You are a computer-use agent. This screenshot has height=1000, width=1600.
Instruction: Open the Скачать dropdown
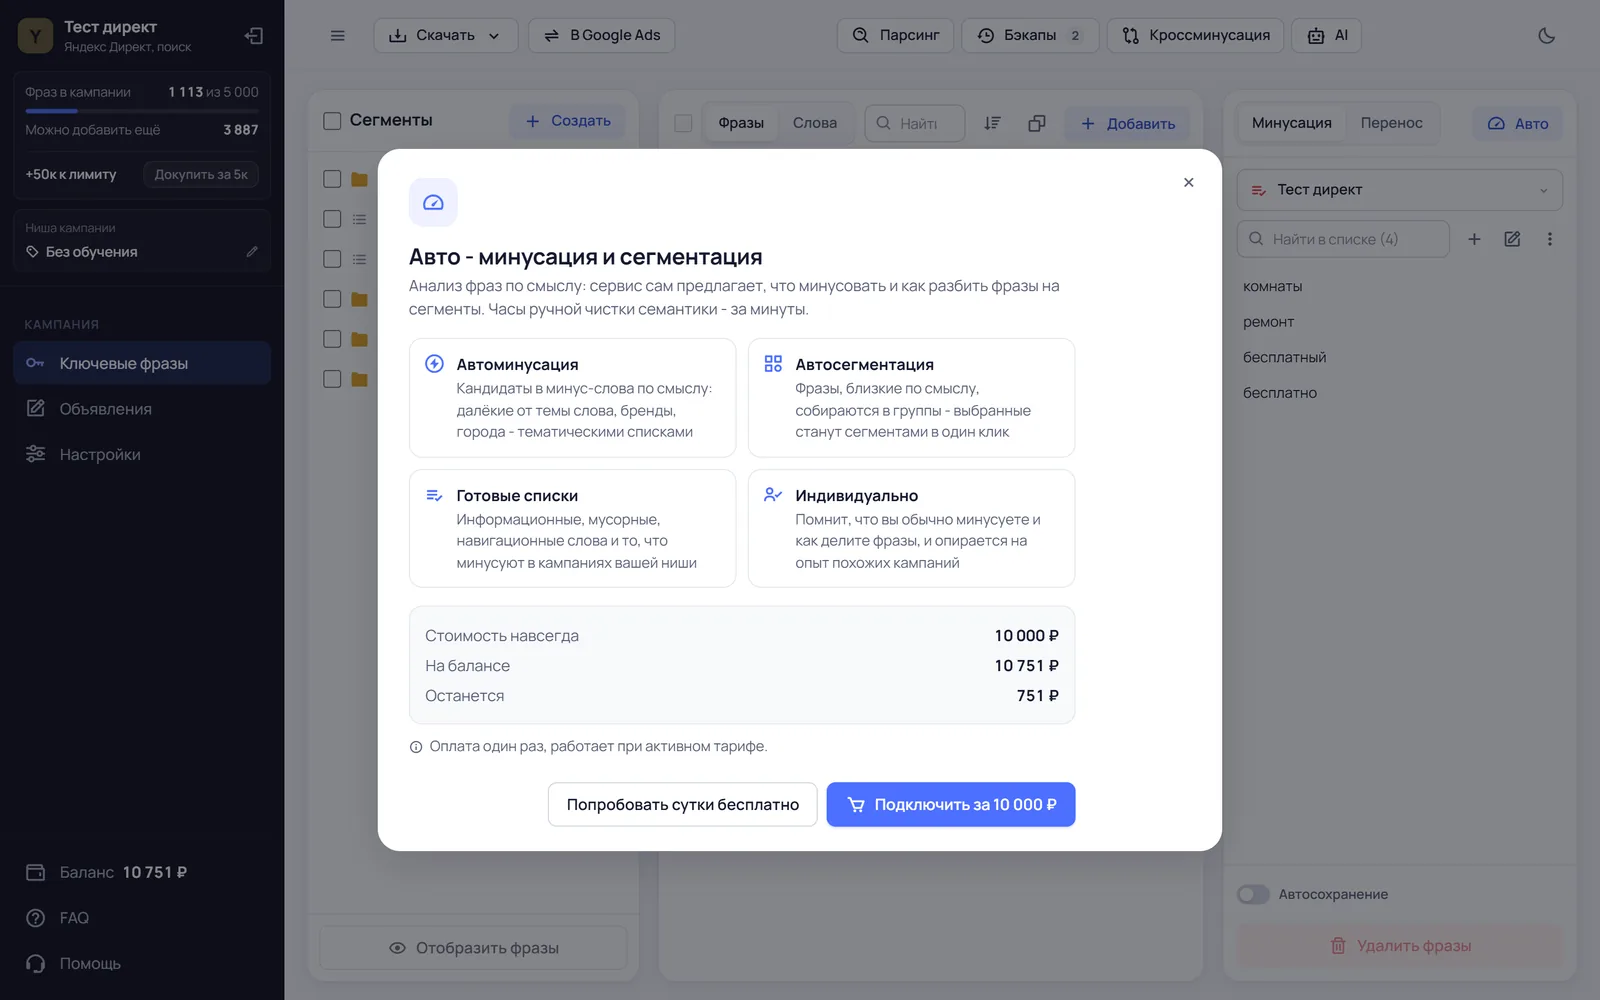tap(446, 36)
